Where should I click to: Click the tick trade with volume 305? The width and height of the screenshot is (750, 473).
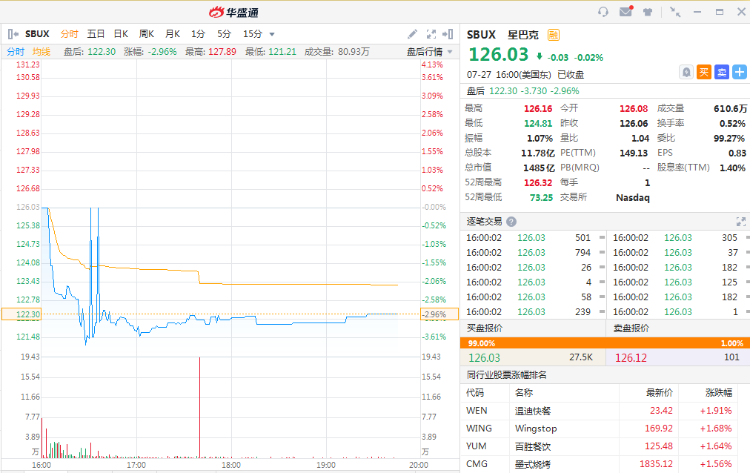[680, 238]
